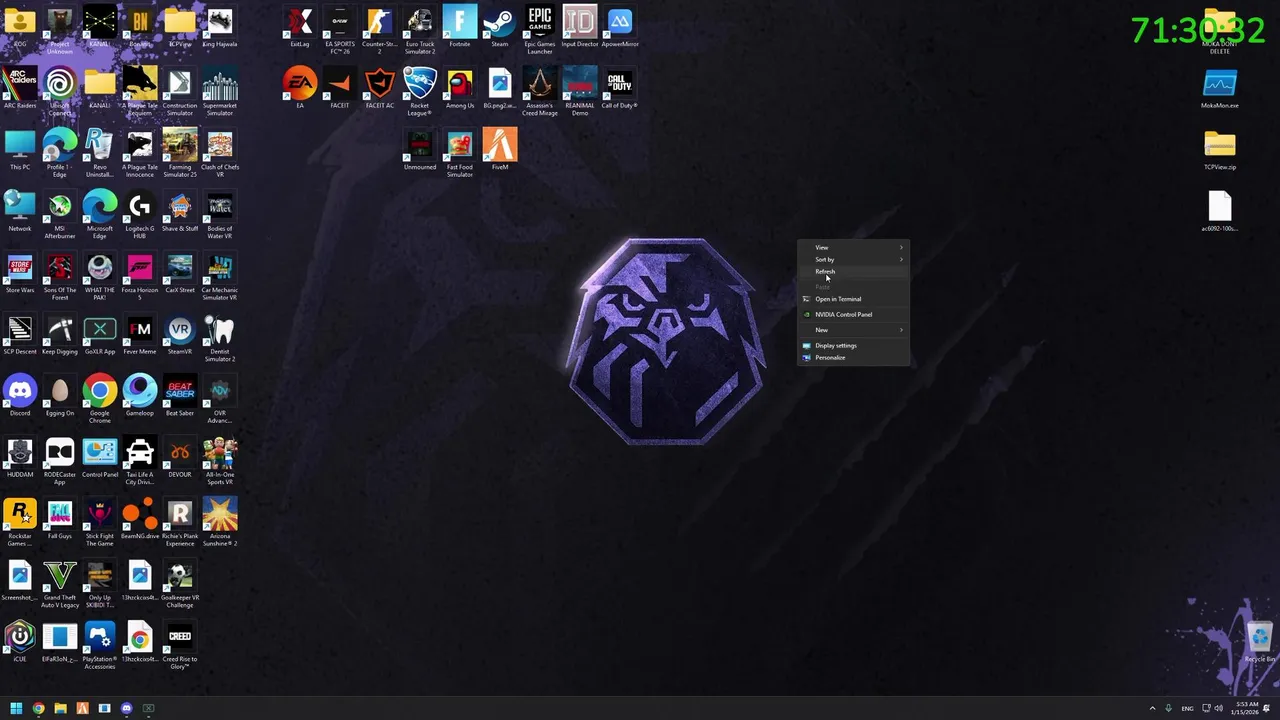
Task: Select the Among Us desktop icon
Action: (x=460, y=89)
